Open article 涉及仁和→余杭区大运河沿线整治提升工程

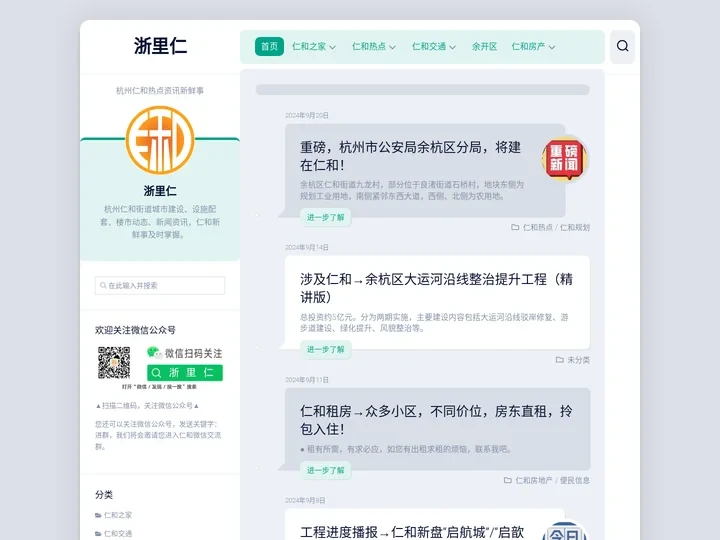point(436,288)
